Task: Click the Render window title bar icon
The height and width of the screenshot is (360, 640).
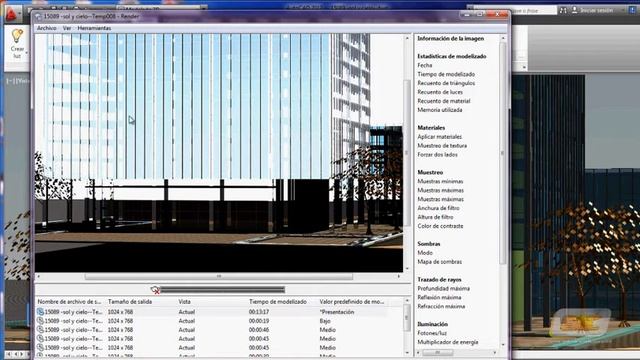Action: (38, 16)
